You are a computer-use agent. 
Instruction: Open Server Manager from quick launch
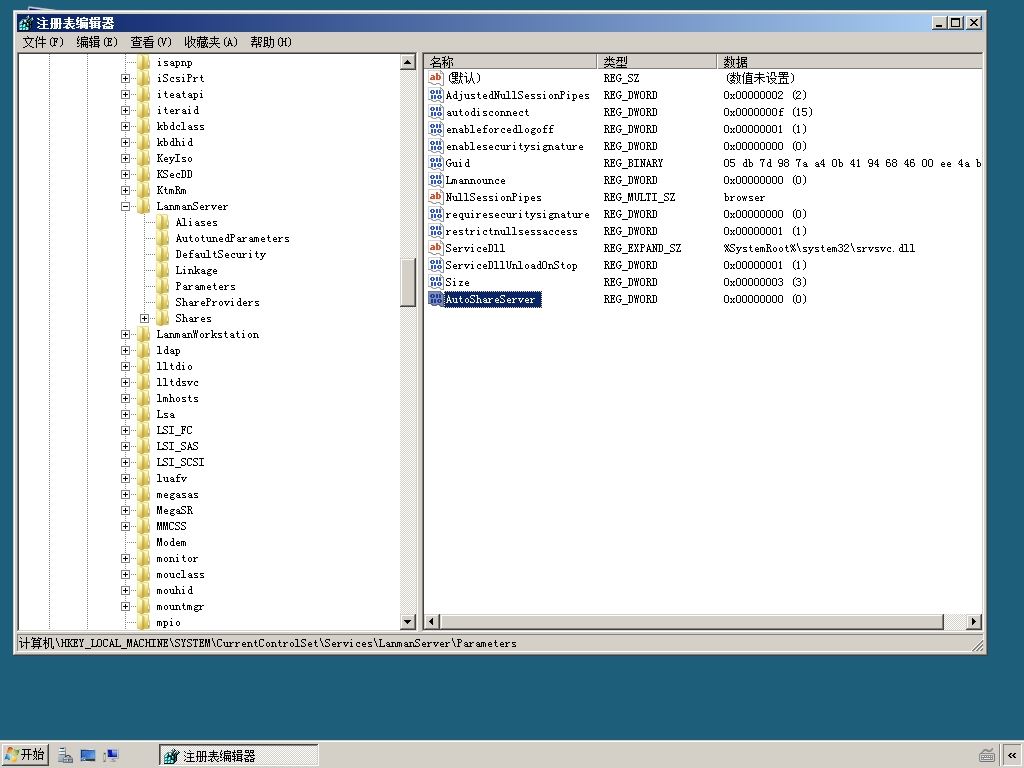(65, 756)
